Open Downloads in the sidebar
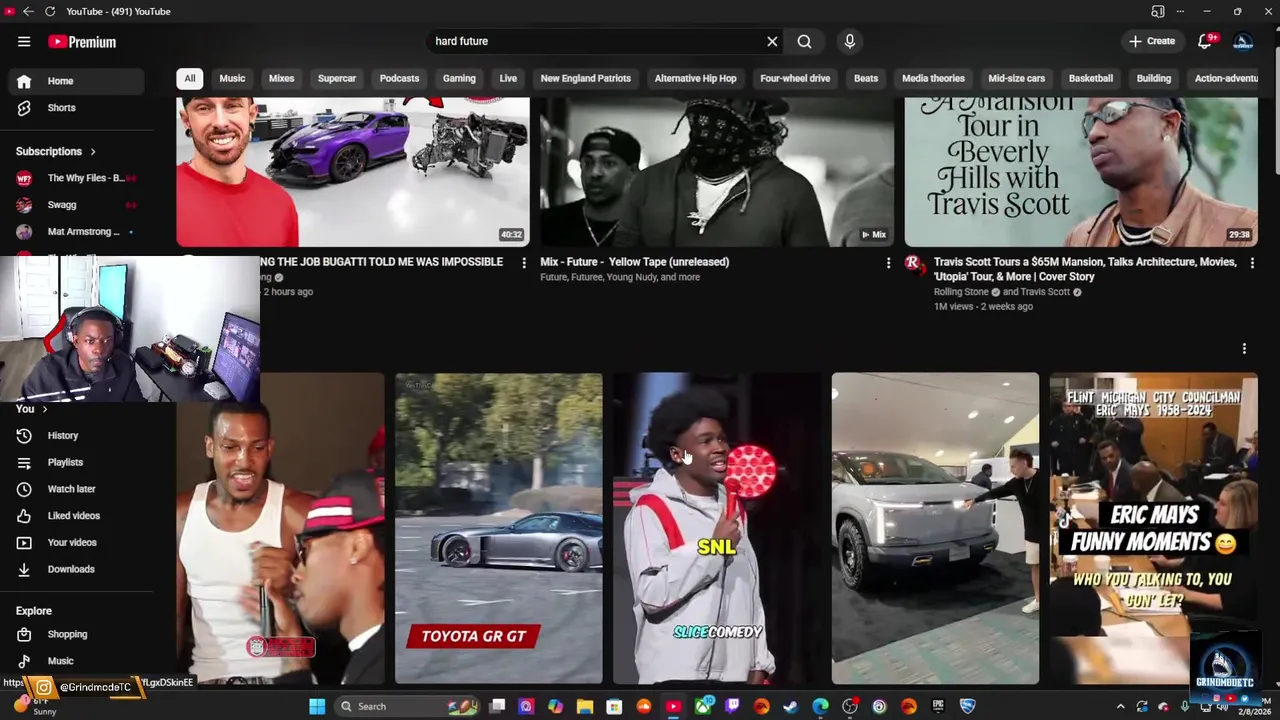Image resolution: width=1280 pixels, height=720 pixels. [x=76, y=569]
